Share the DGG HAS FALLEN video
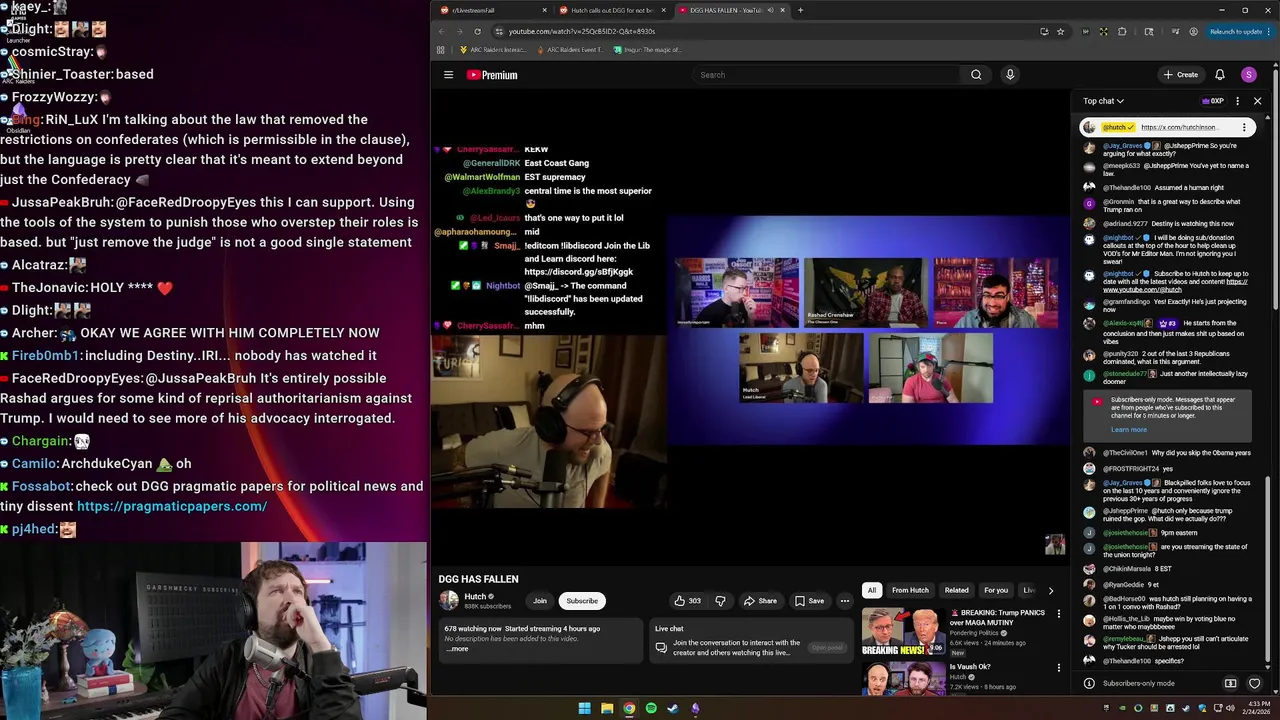This screenshot has height=720, width=1280. pyautogui.click(x=760, y=601)
